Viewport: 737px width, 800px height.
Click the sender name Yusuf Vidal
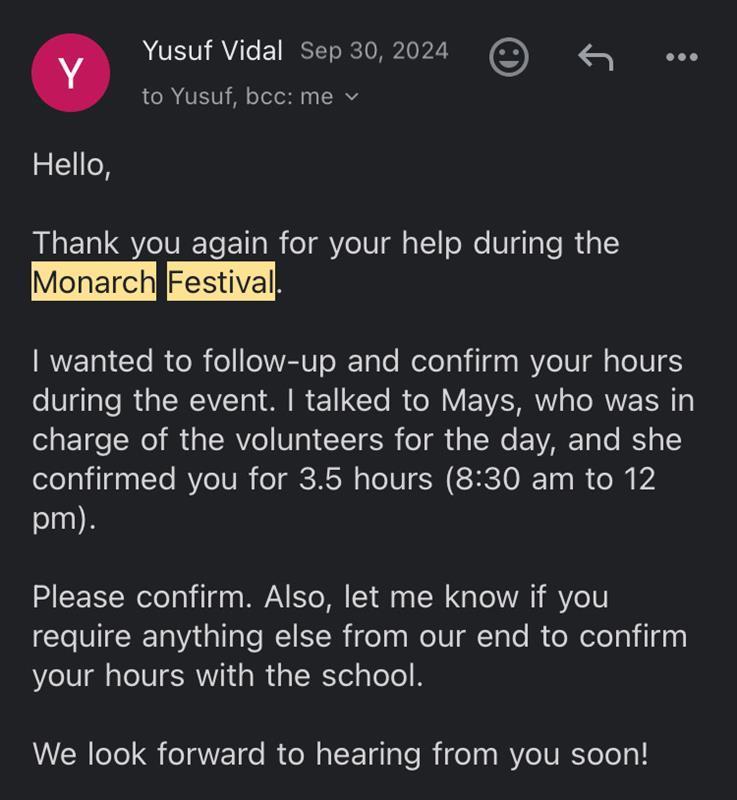pyautogui.click(x=212, y=50)
